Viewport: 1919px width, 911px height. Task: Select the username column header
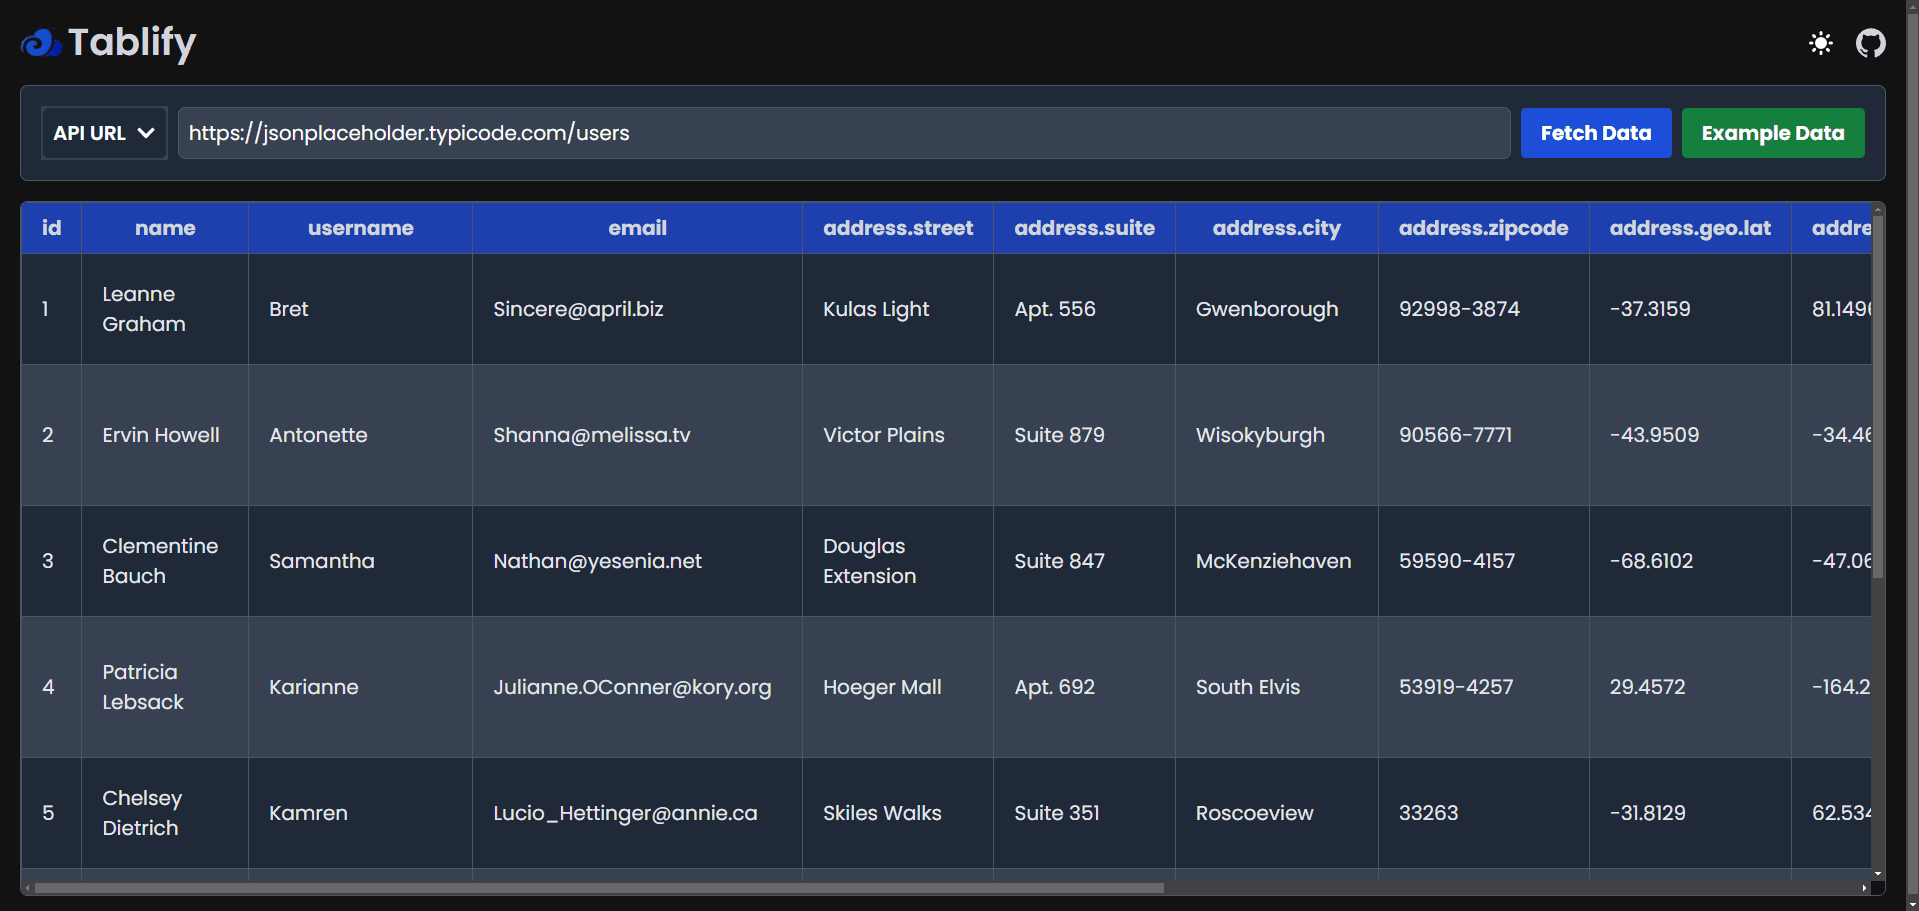click(x=360, y=228)
